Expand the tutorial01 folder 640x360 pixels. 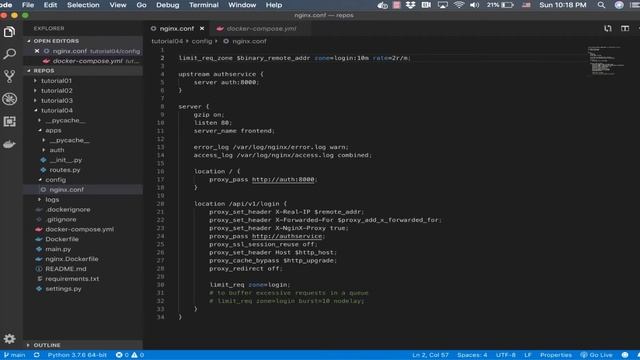pyautogui.click(x=56, y=81)
